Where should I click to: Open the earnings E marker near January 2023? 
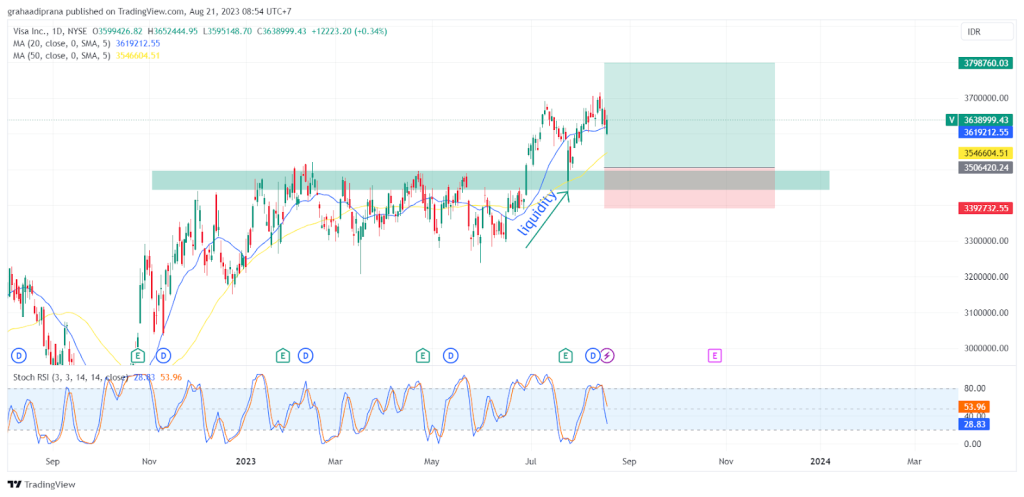(x=282, y=356)
